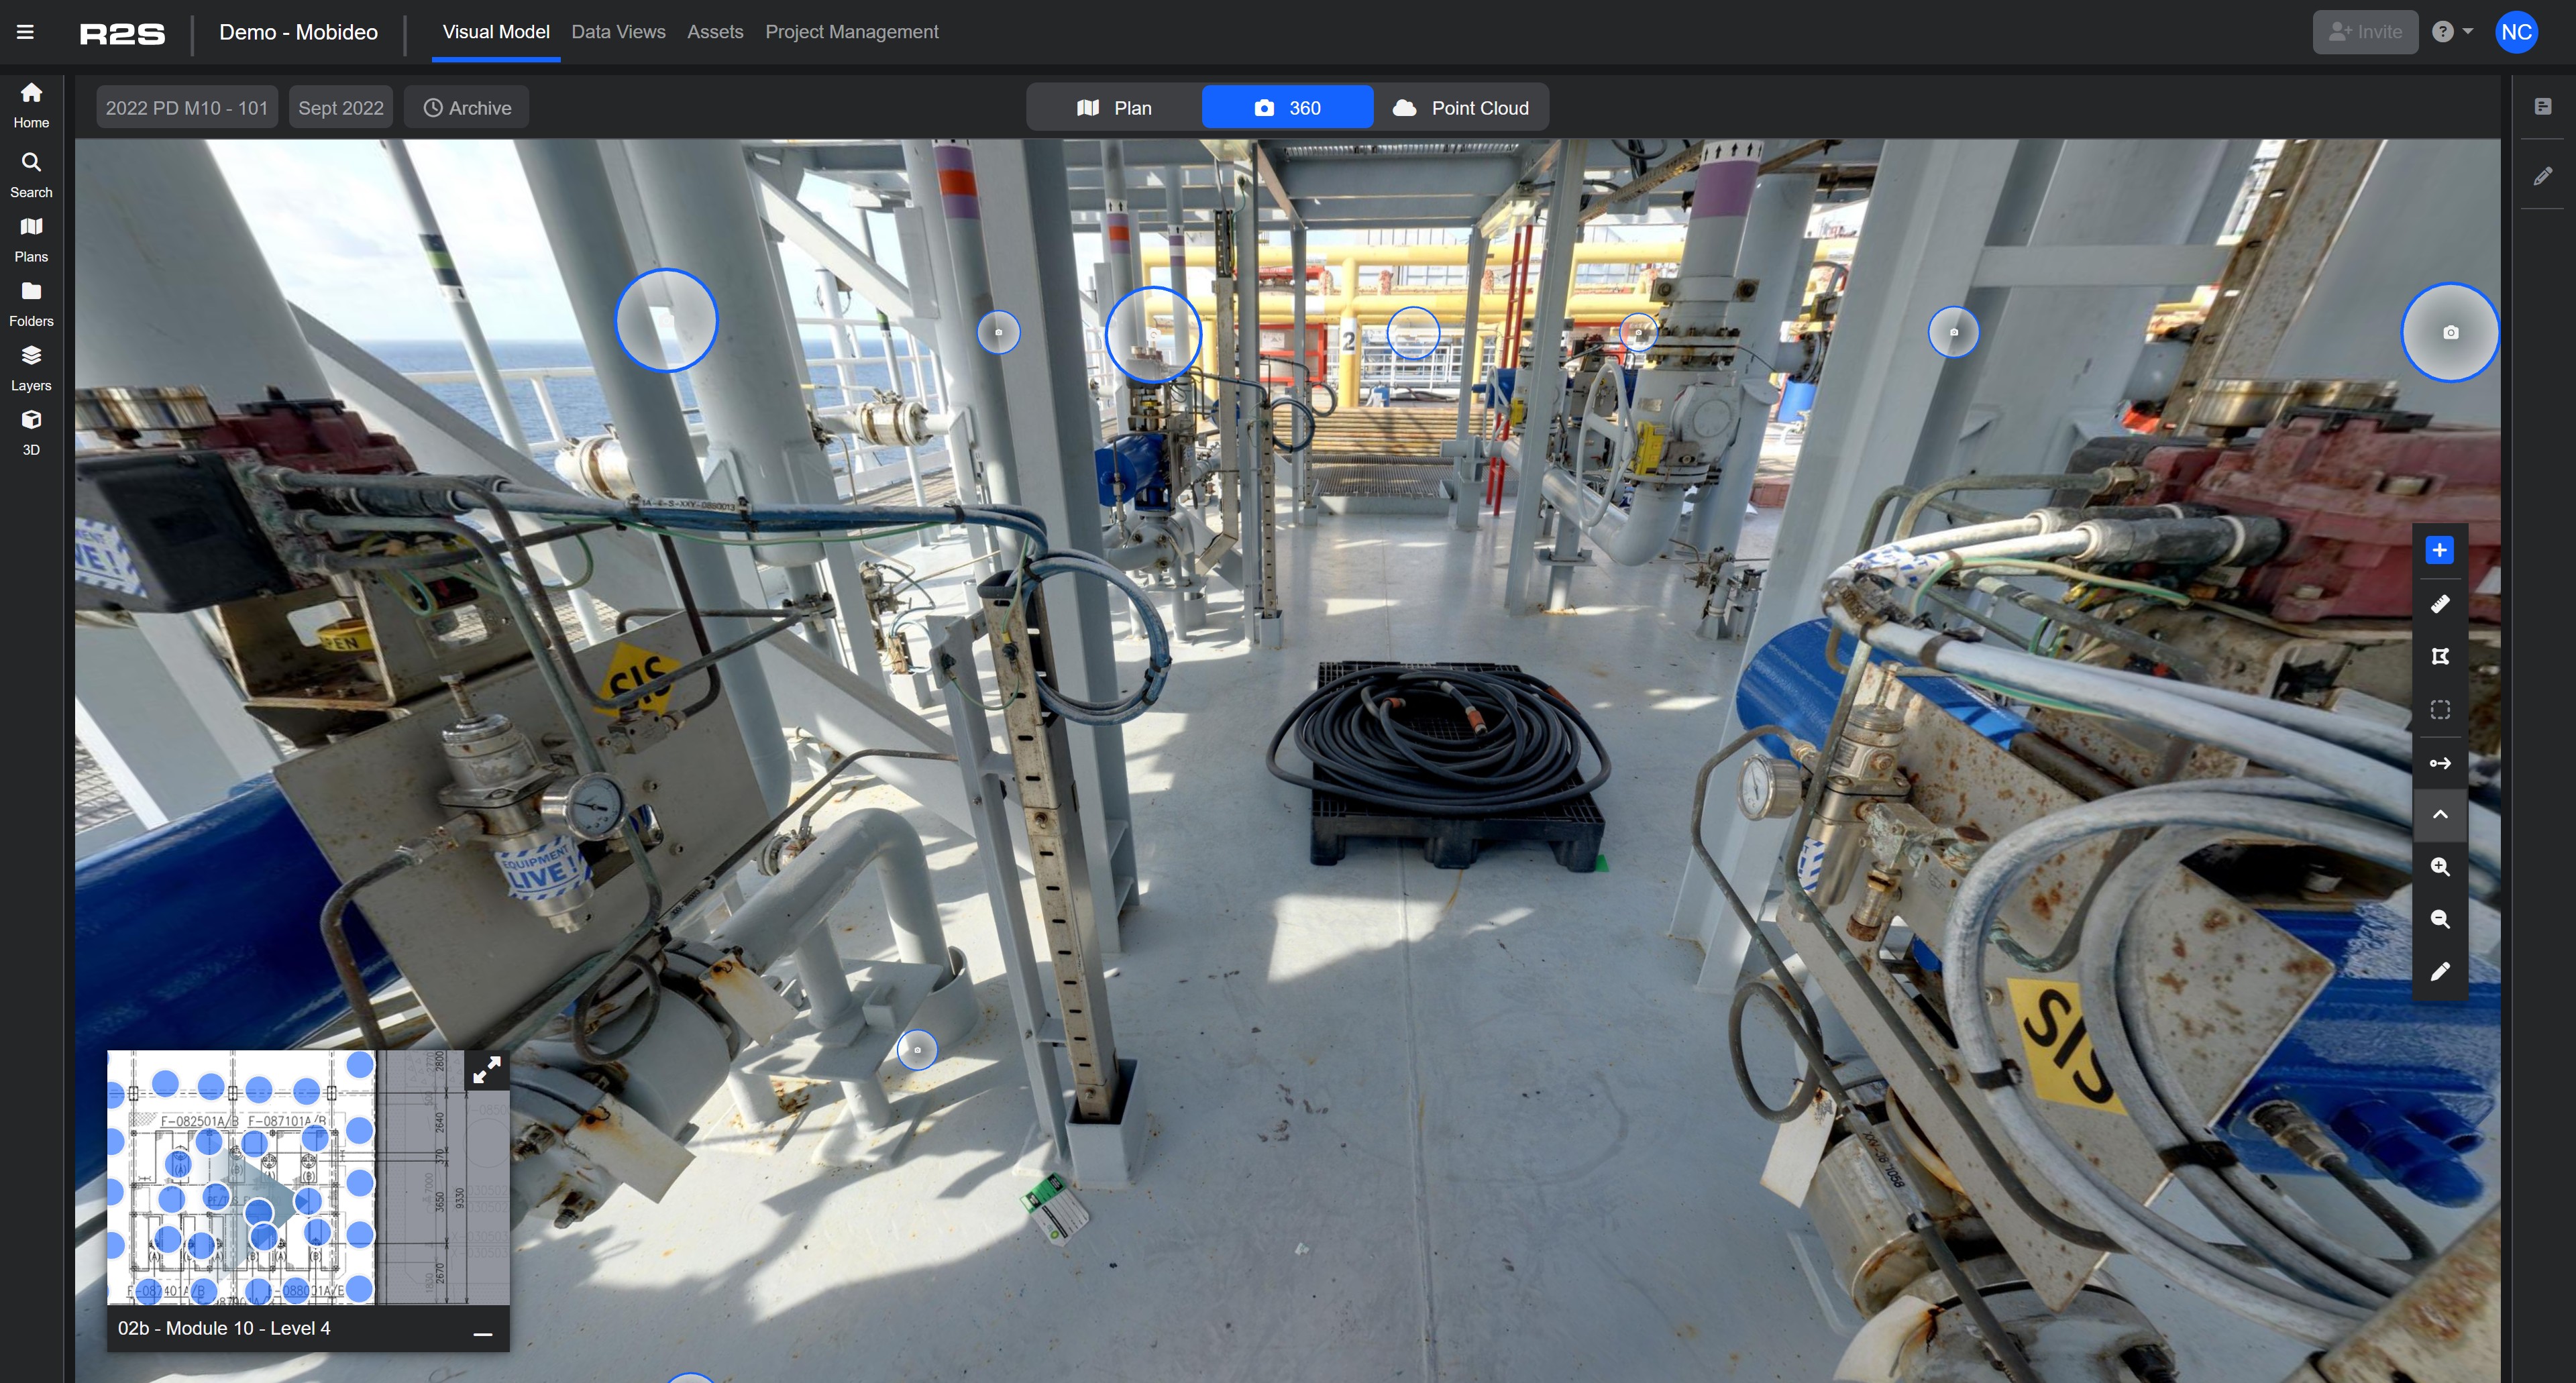
Task: Go to Home in sidebar
Action: (x=31, y=105)
